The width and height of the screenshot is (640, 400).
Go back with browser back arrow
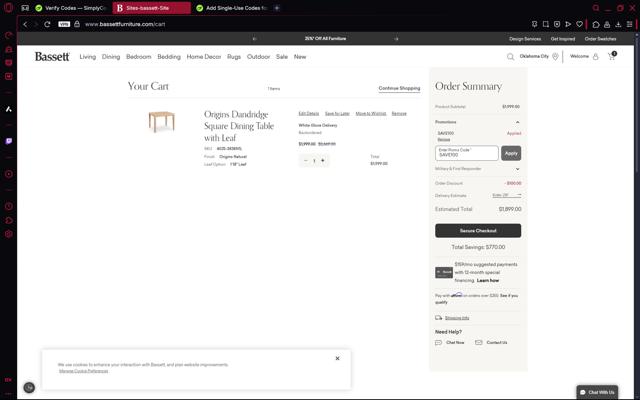point(25,24)
